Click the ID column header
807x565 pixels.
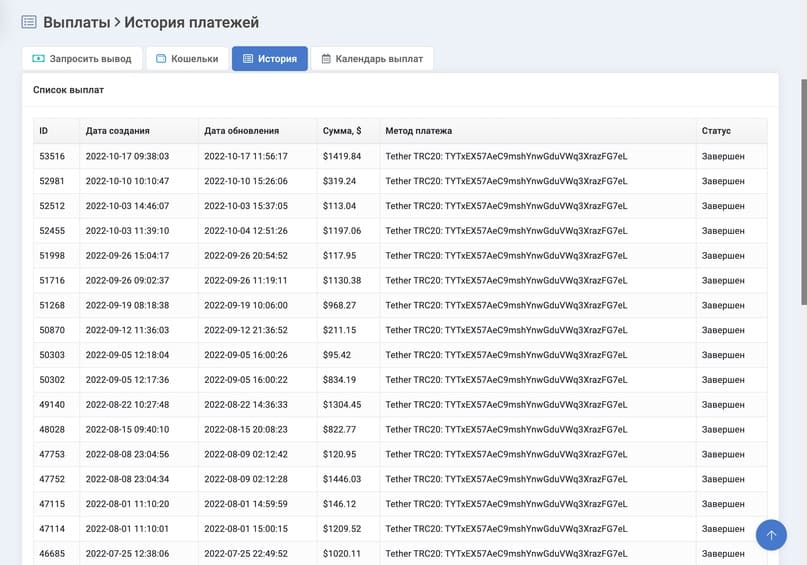pyautogui.click(x=44, y=131)
